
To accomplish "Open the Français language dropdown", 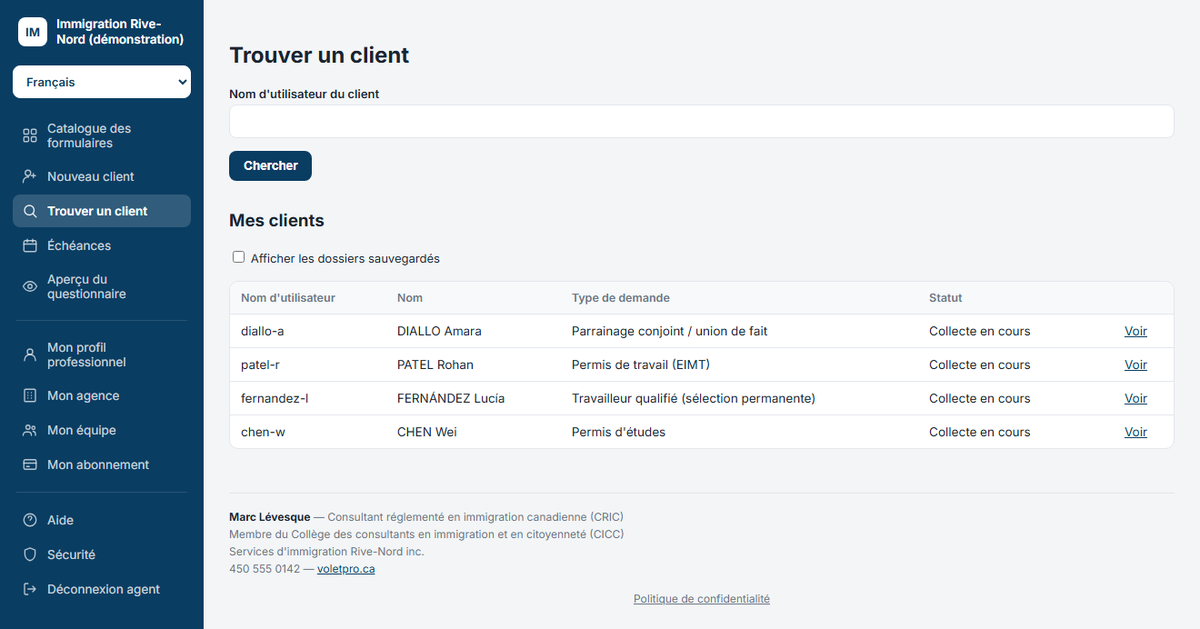I will click(x=102, y=82).
